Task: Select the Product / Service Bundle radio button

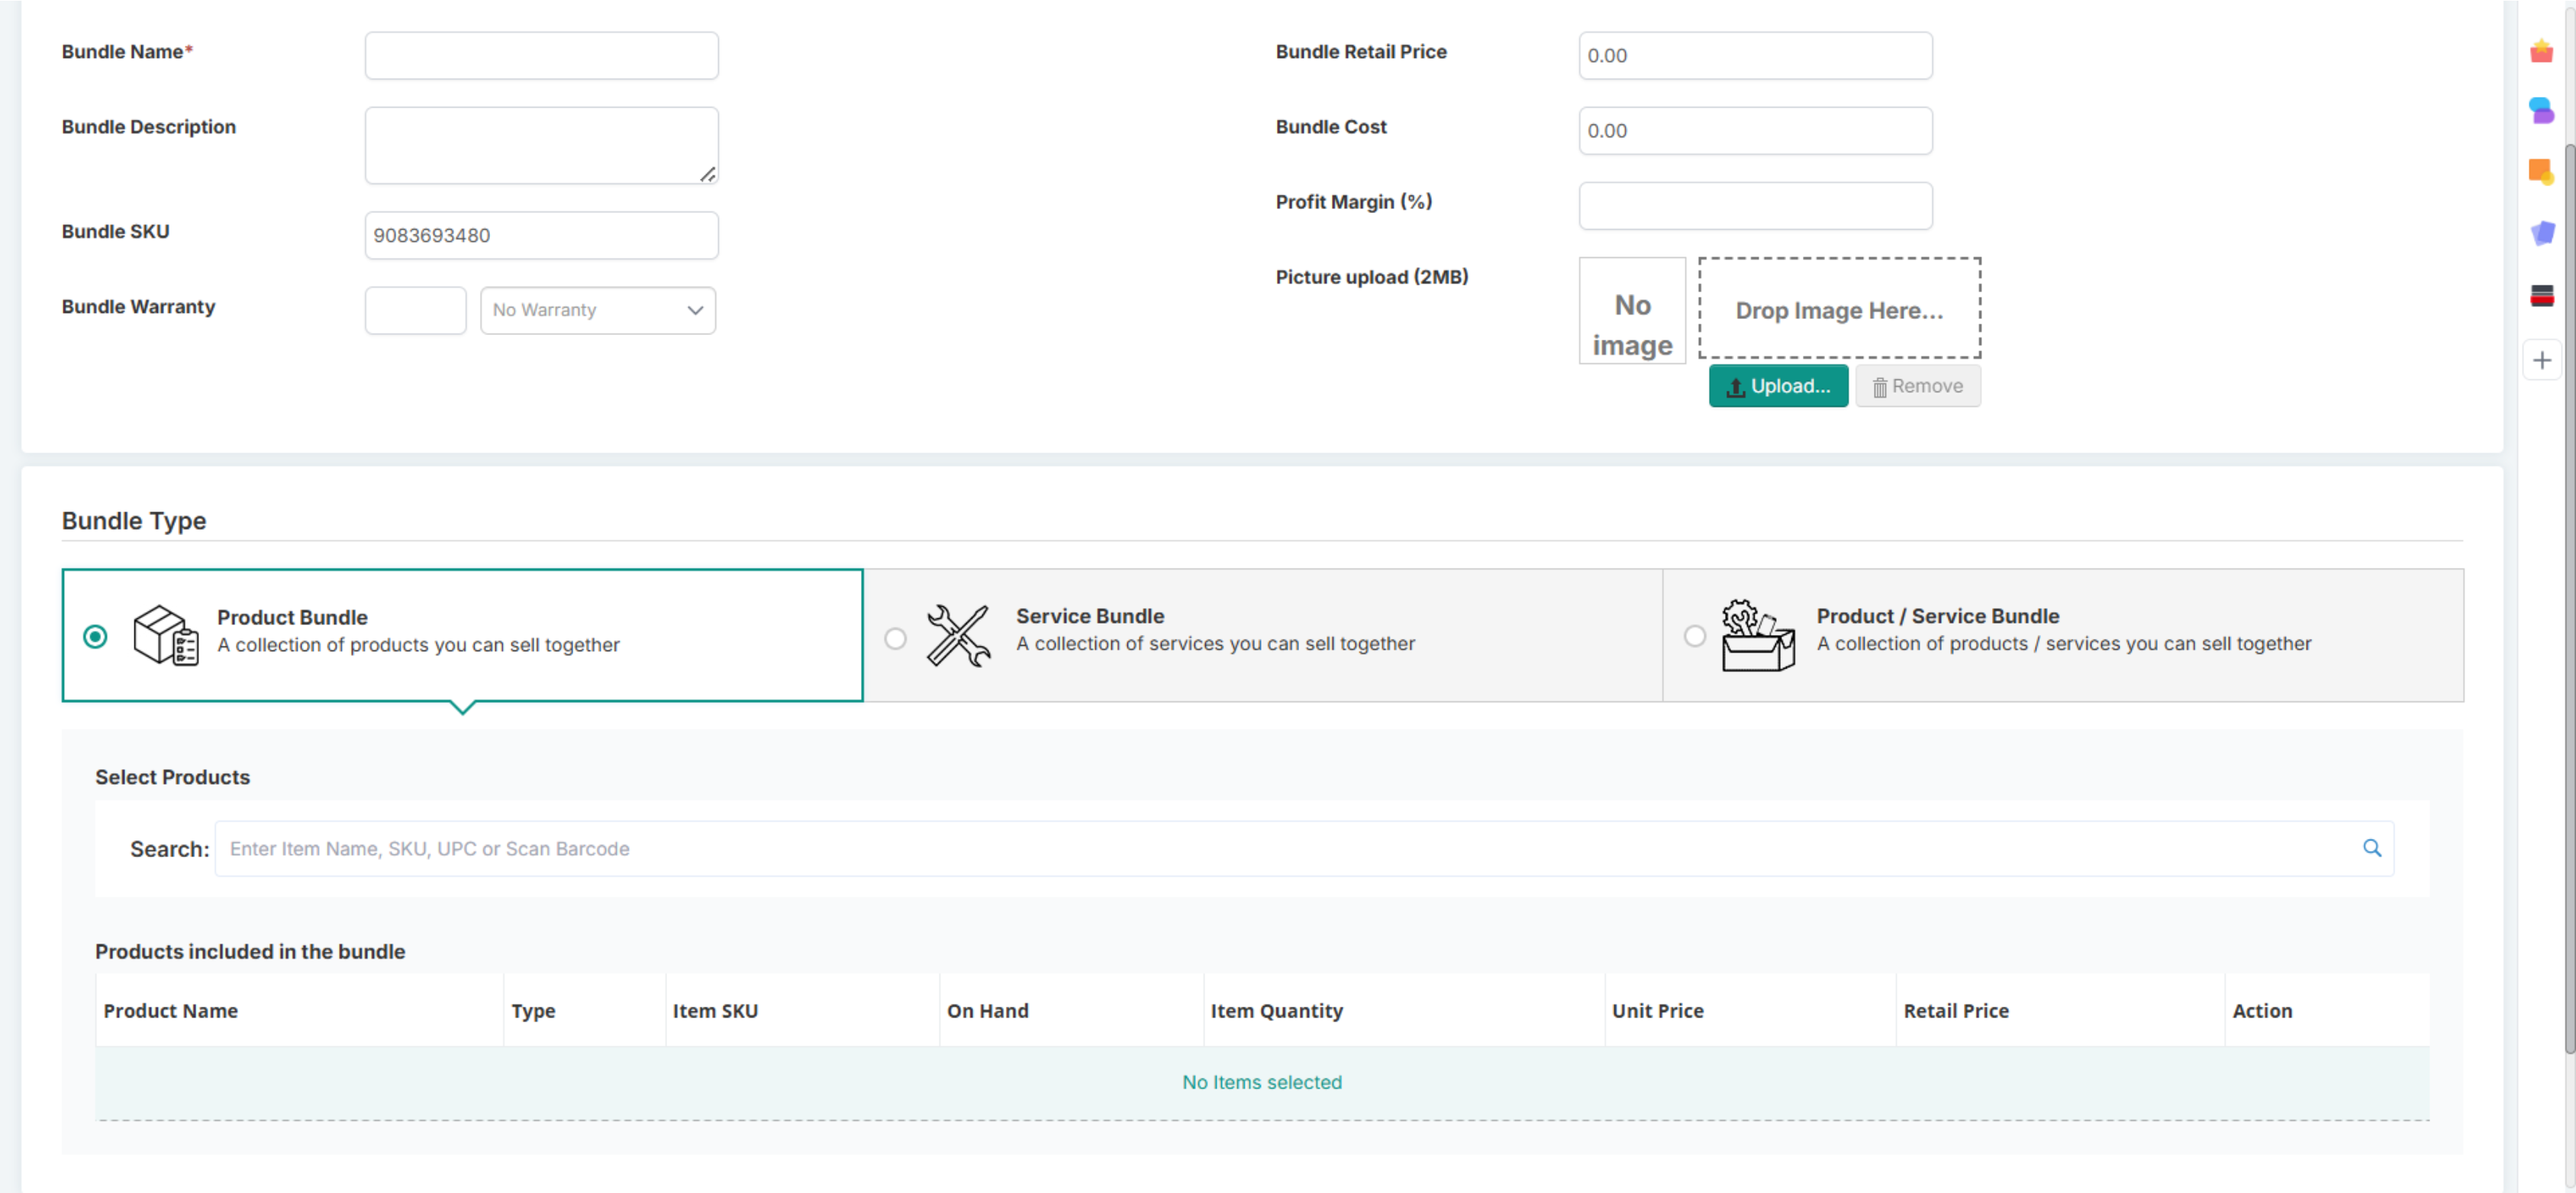Action: [x=1695, y=636]
